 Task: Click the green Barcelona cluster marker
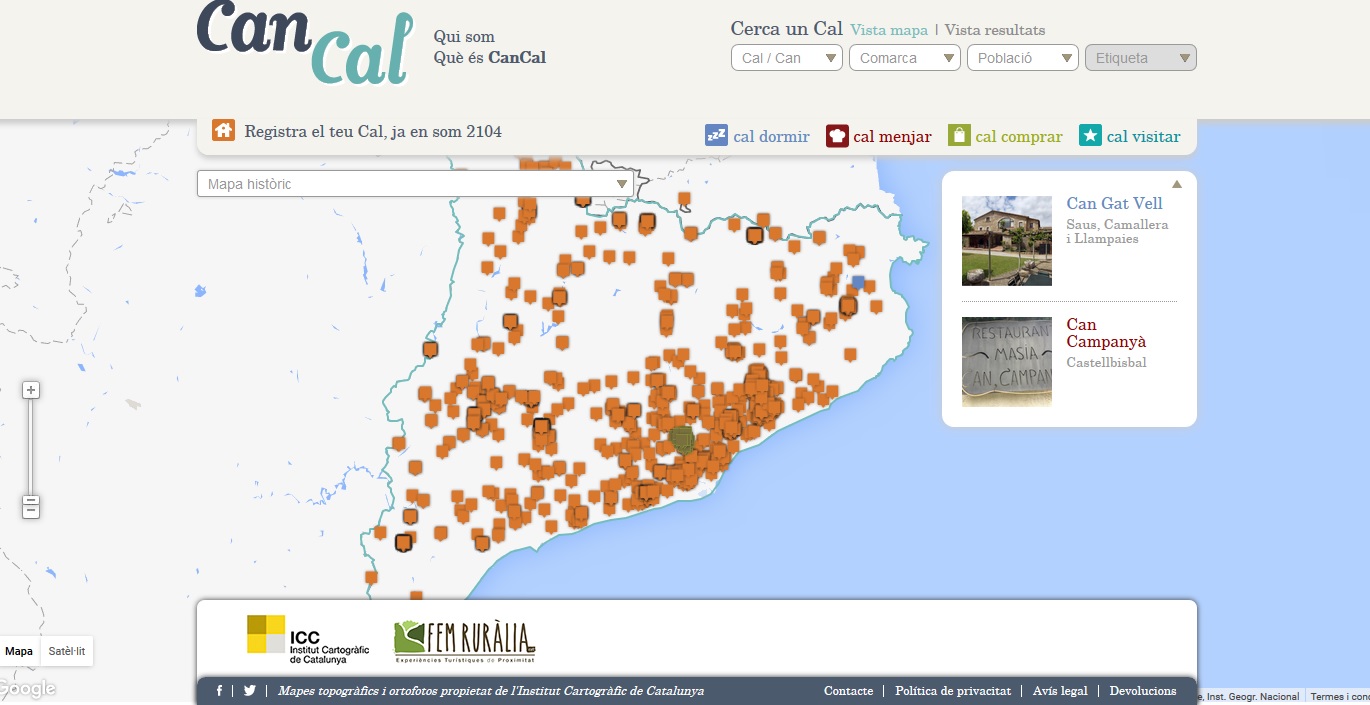coord(682,439)
